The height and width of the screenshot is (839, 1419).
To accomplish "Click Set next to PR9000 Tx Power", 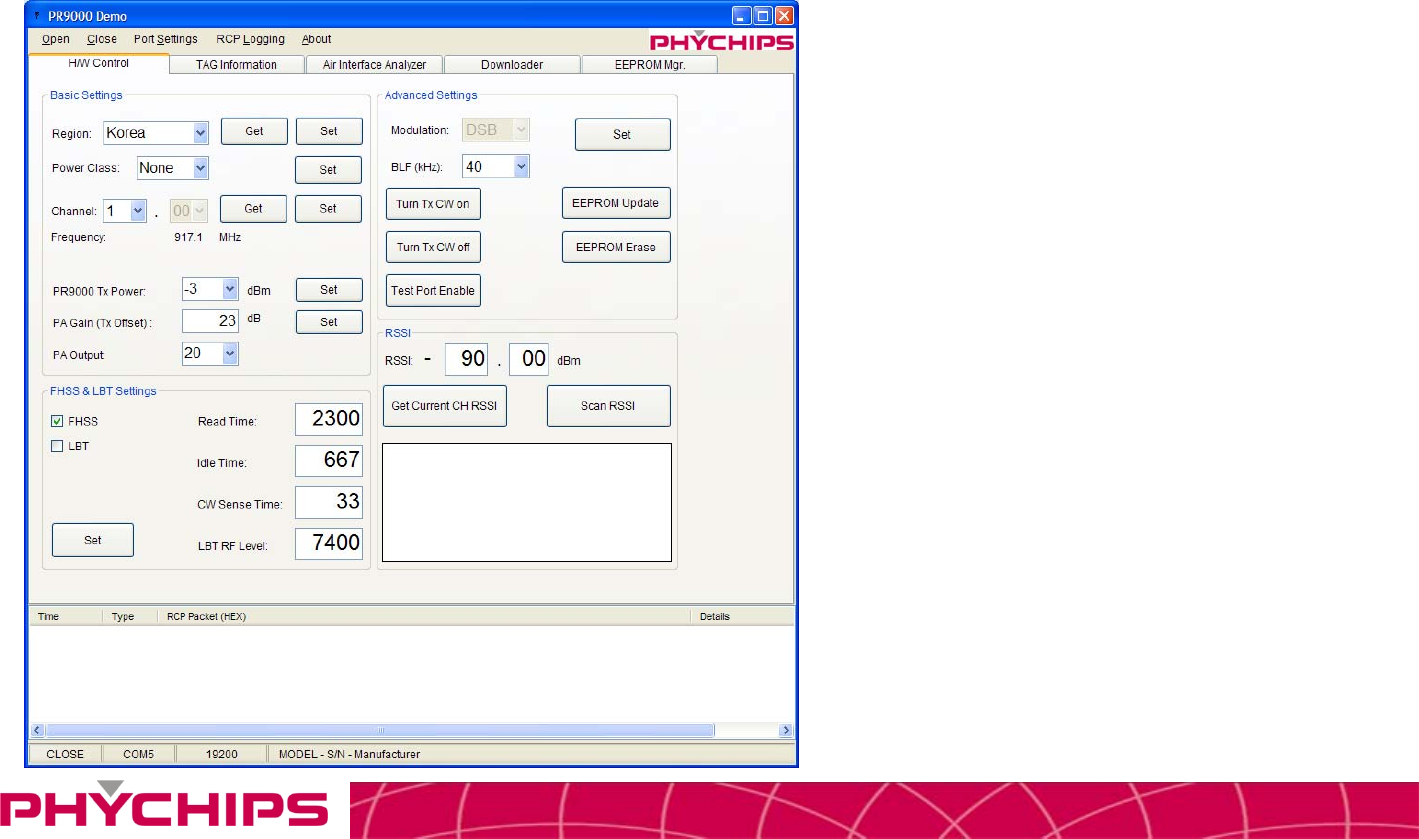I will pos(329,290).
